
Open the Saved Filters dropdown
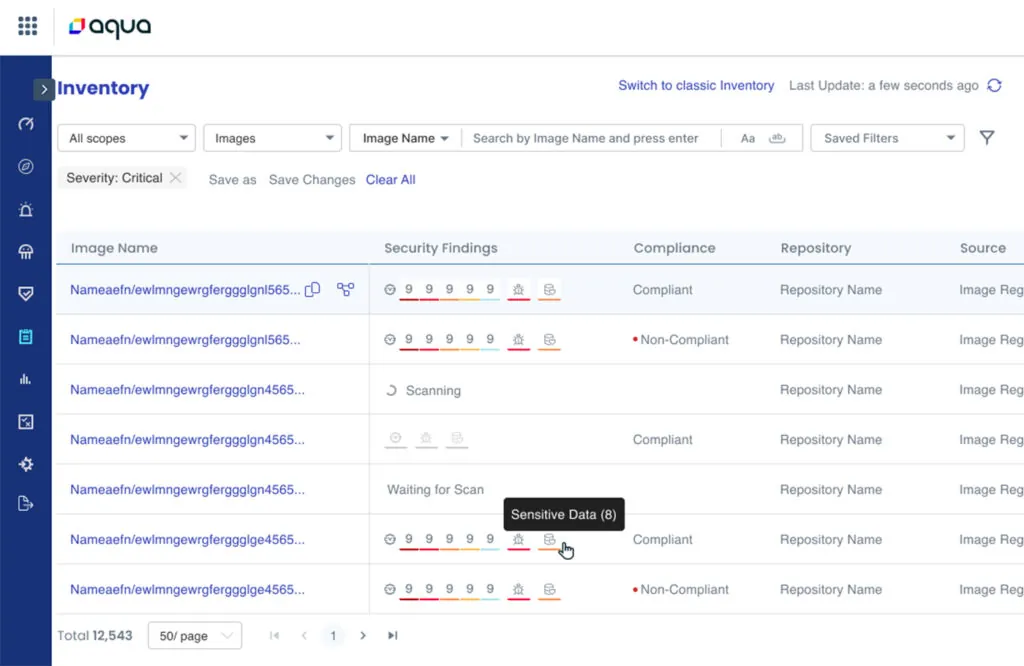pos(886,137)
